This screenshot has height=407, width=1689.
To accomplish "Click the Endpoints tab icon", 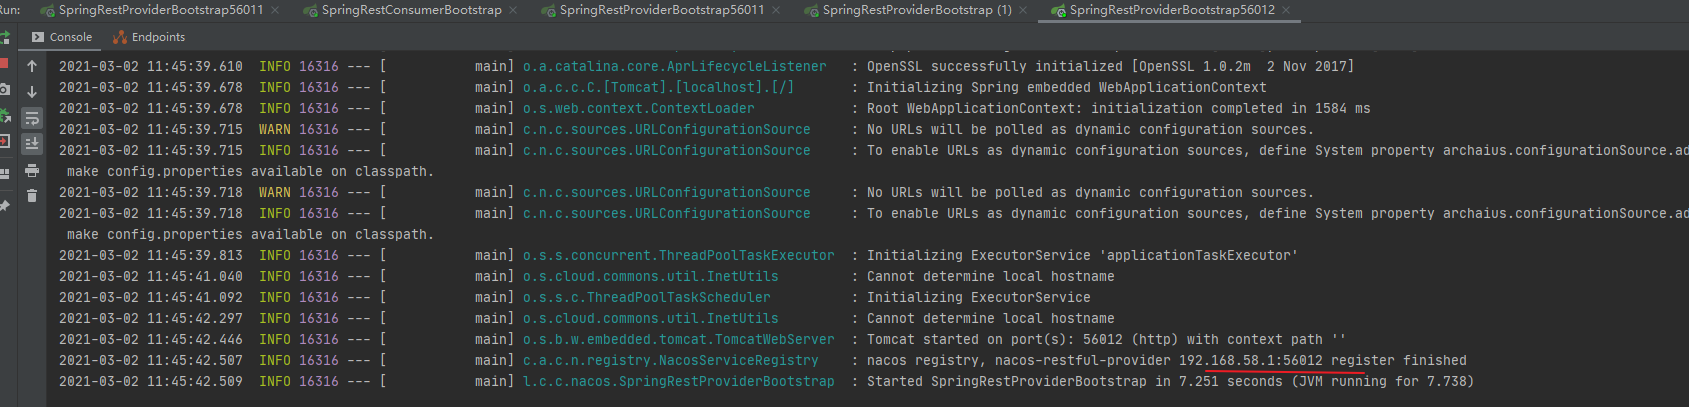I will [x=120, y=37].
